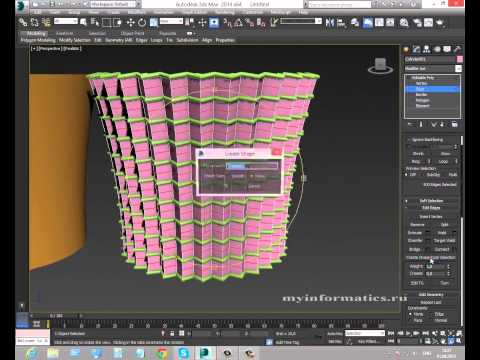Select the Move transform tool
480x360 pixels.
pos(131,22)
